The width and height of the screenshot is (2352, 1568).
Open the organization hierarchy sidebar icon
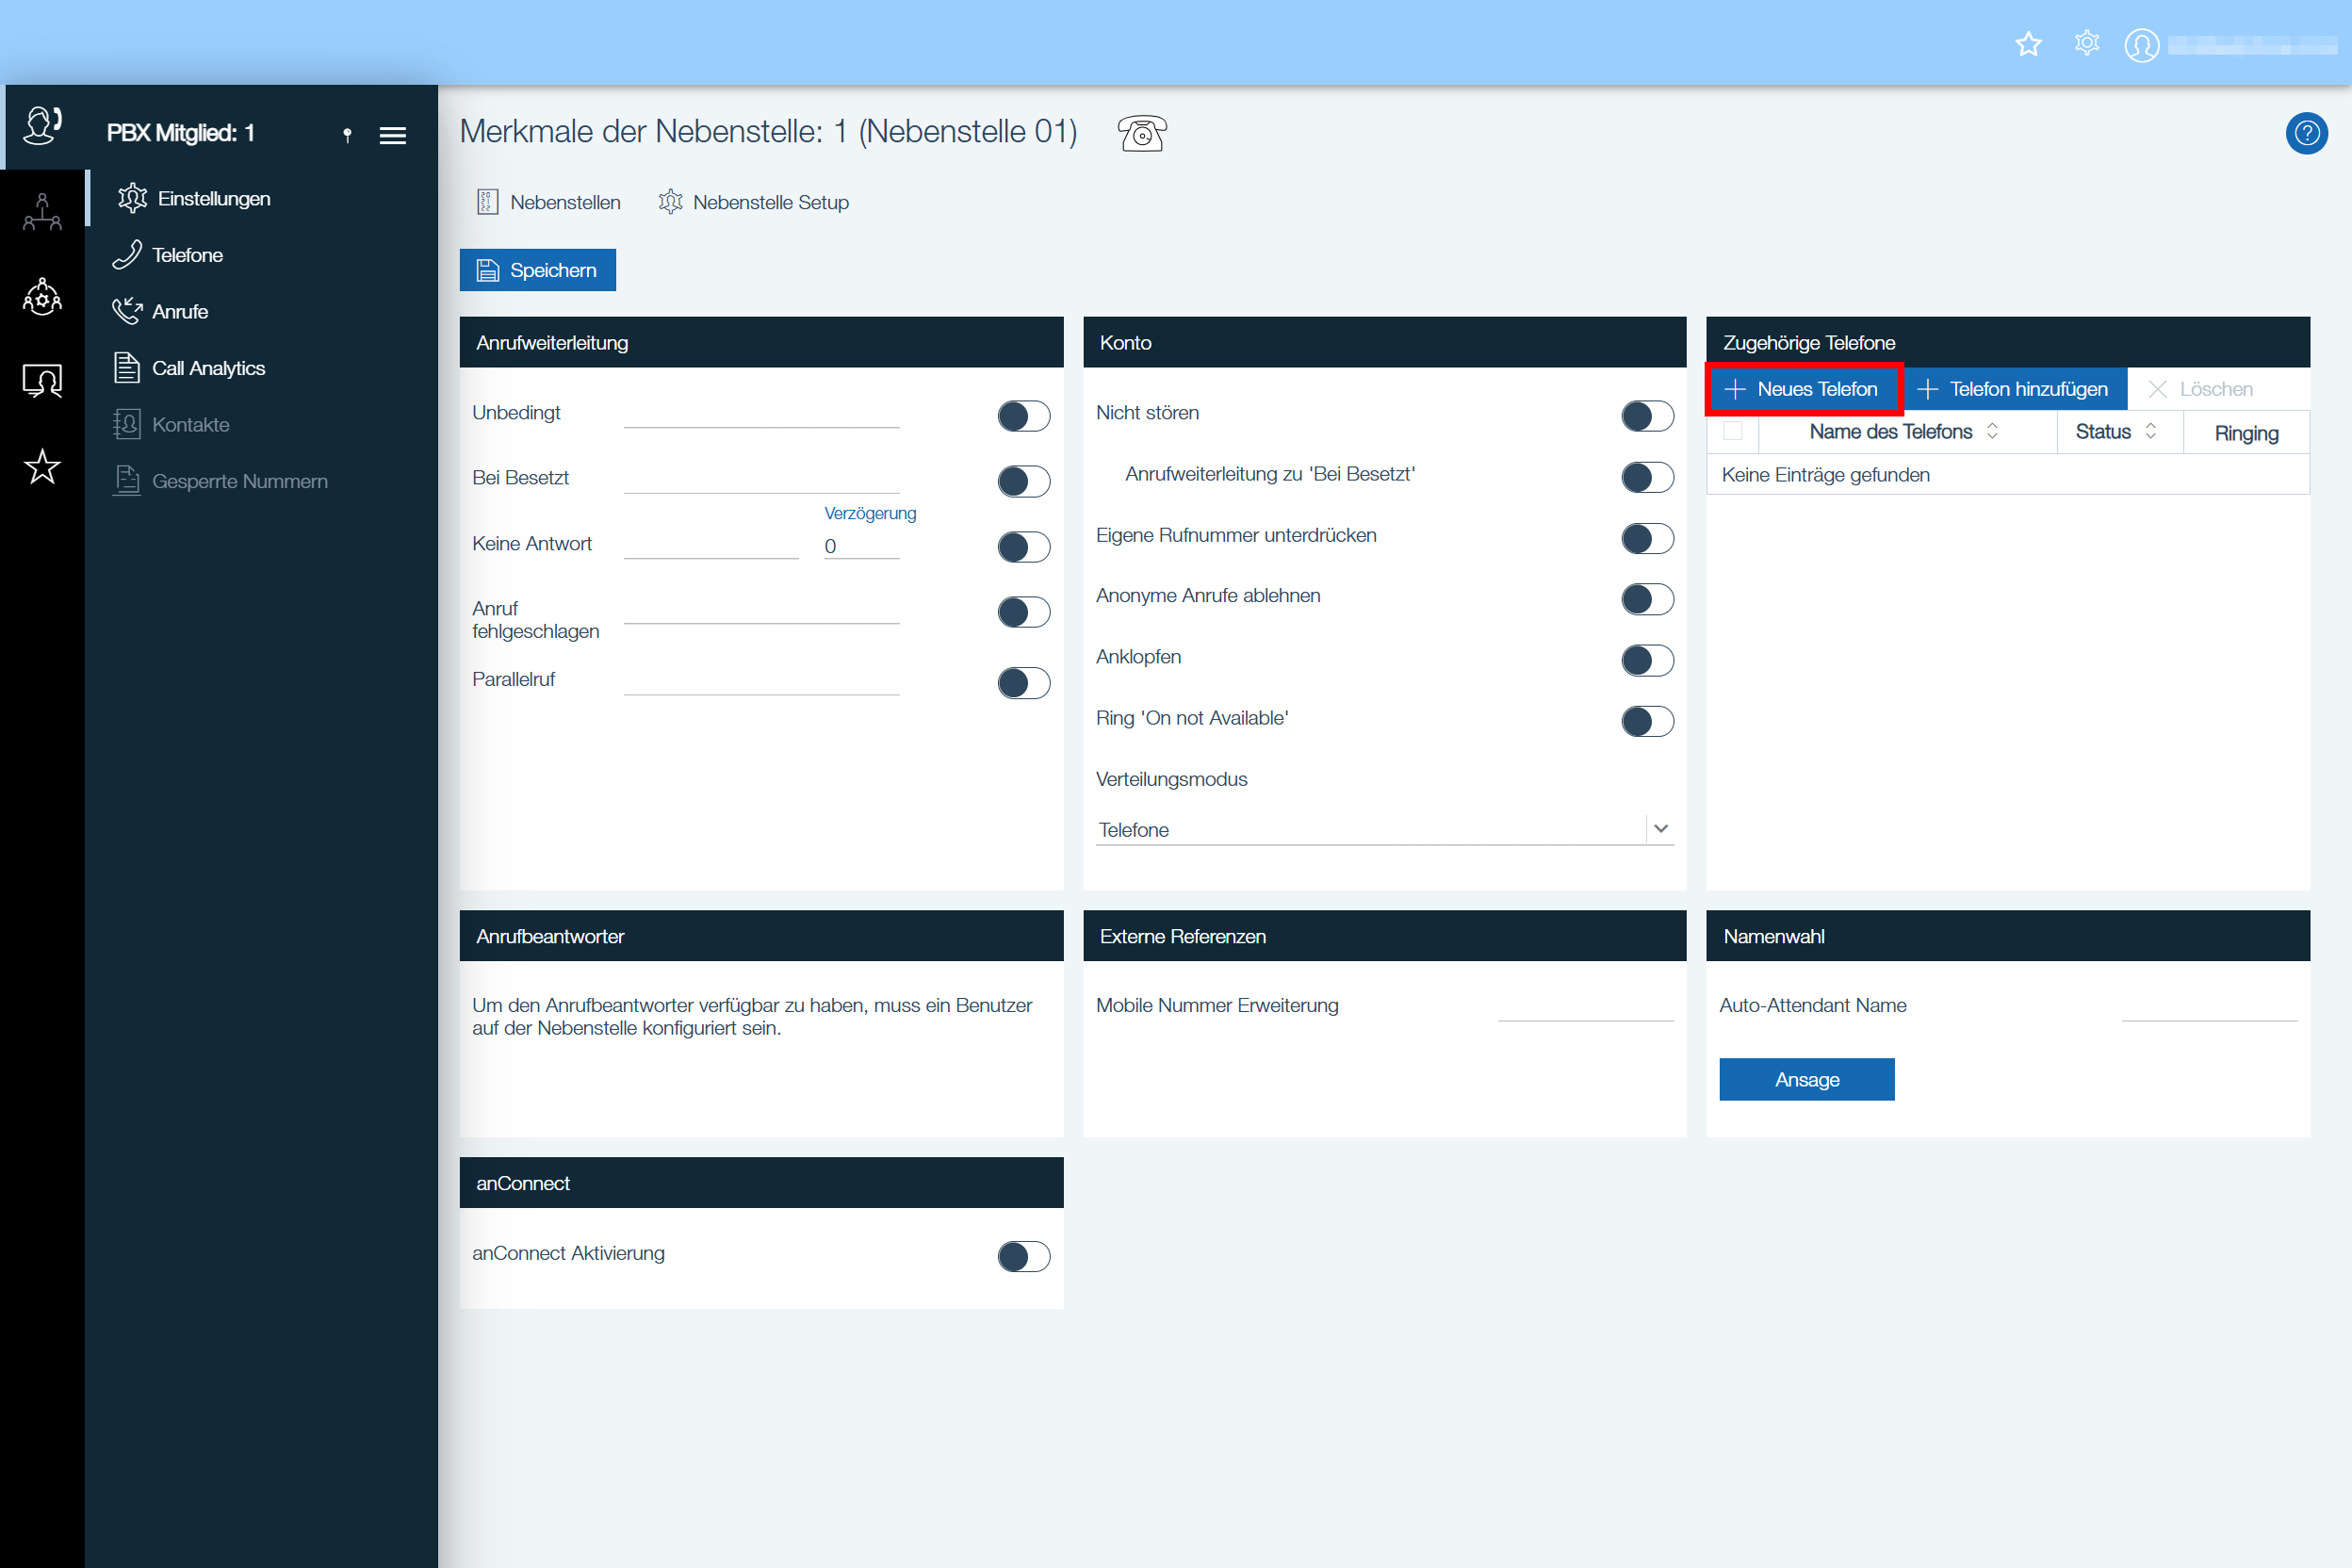coord(42,212)
